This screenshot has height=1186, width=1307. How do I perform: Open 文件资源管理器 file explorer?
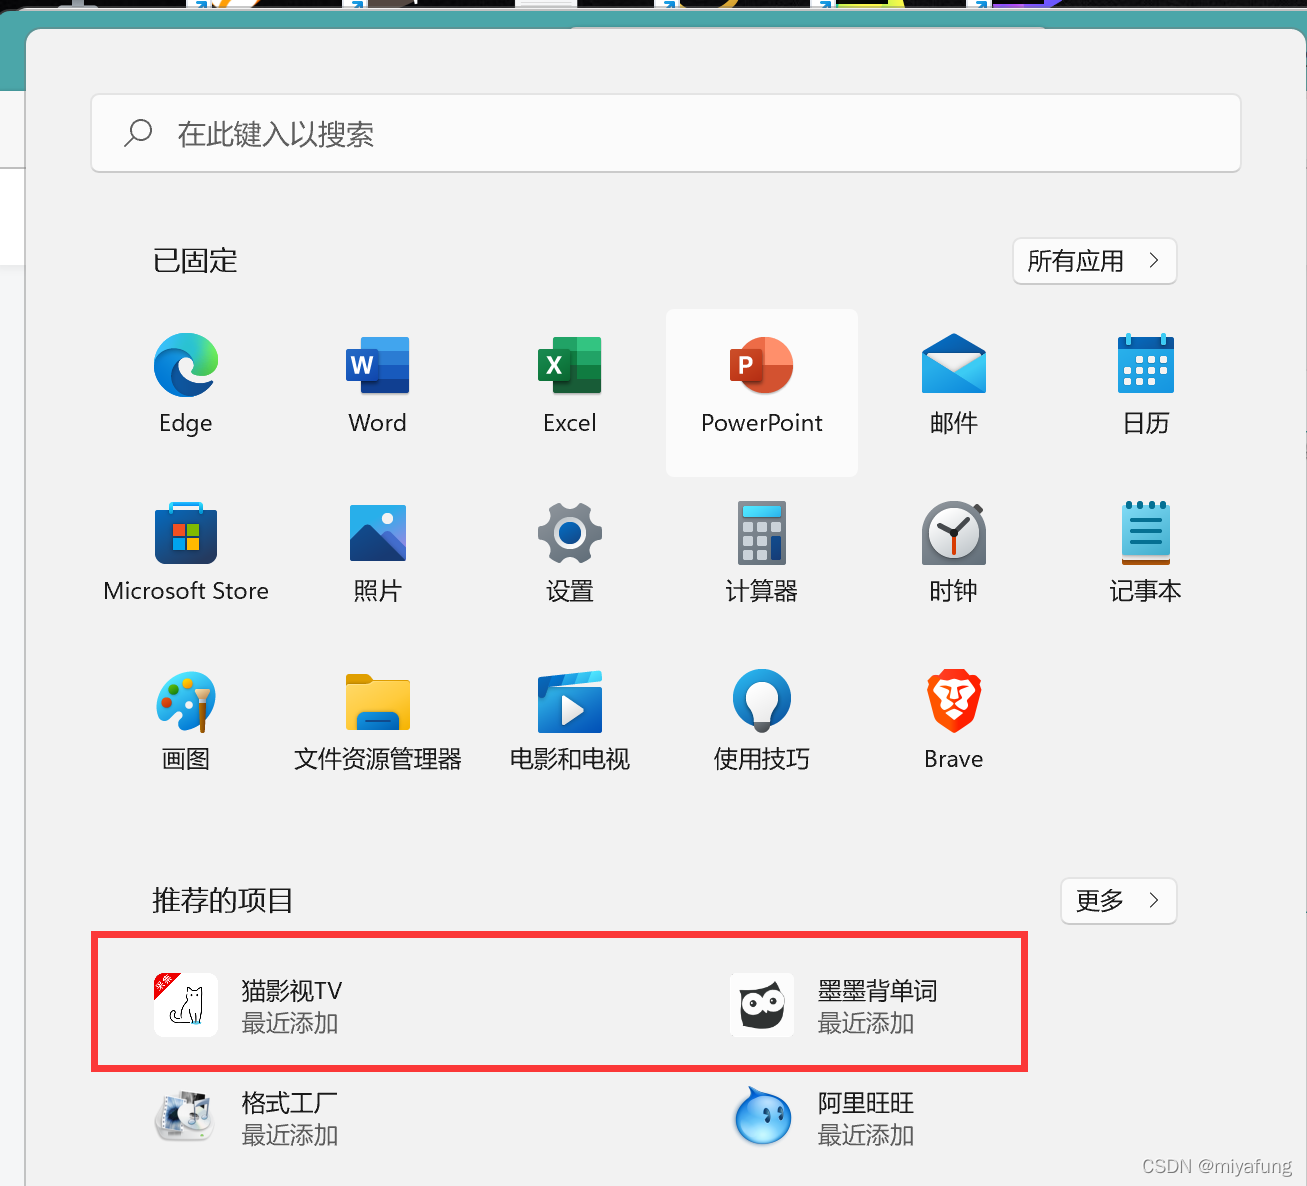coord(378,702)
